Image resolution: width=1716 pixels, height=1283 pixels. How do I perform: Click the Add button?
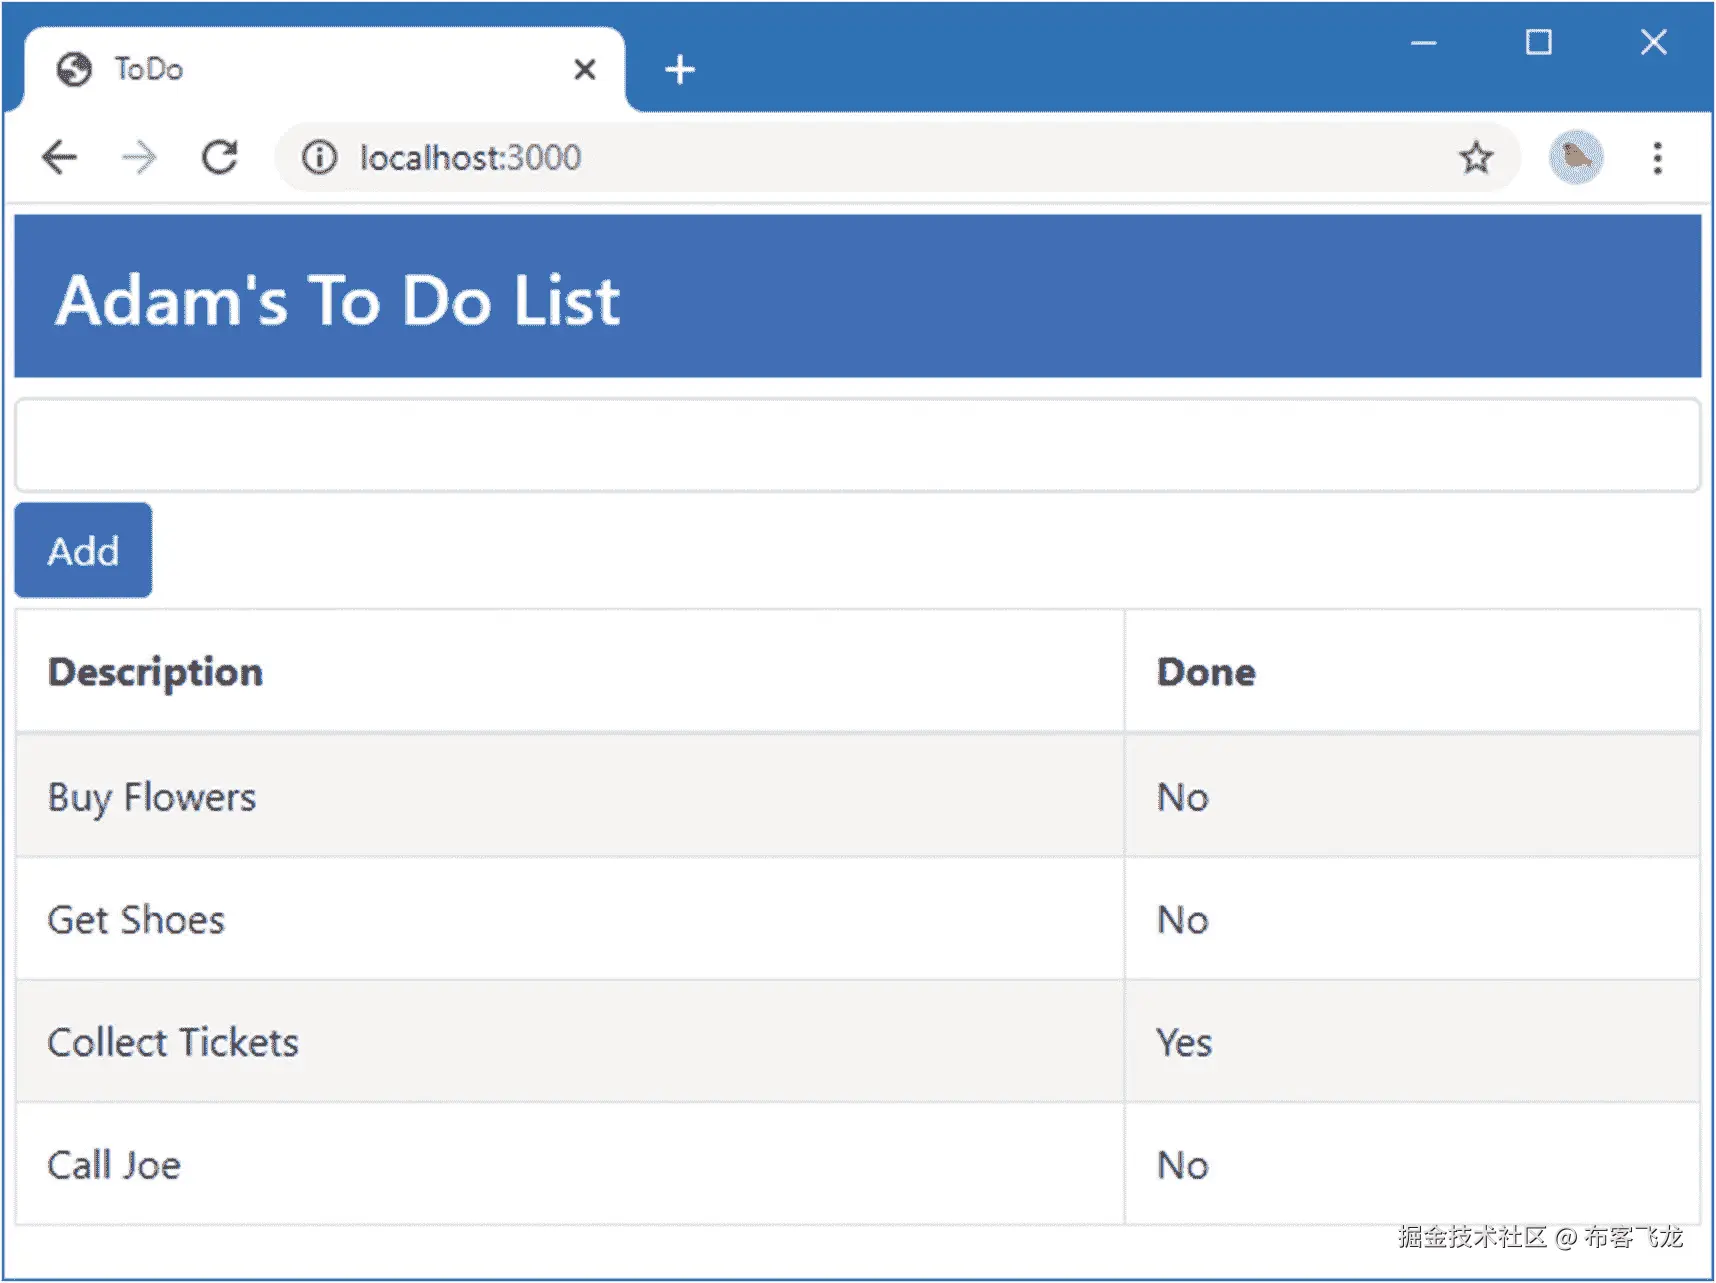point(83,551)
